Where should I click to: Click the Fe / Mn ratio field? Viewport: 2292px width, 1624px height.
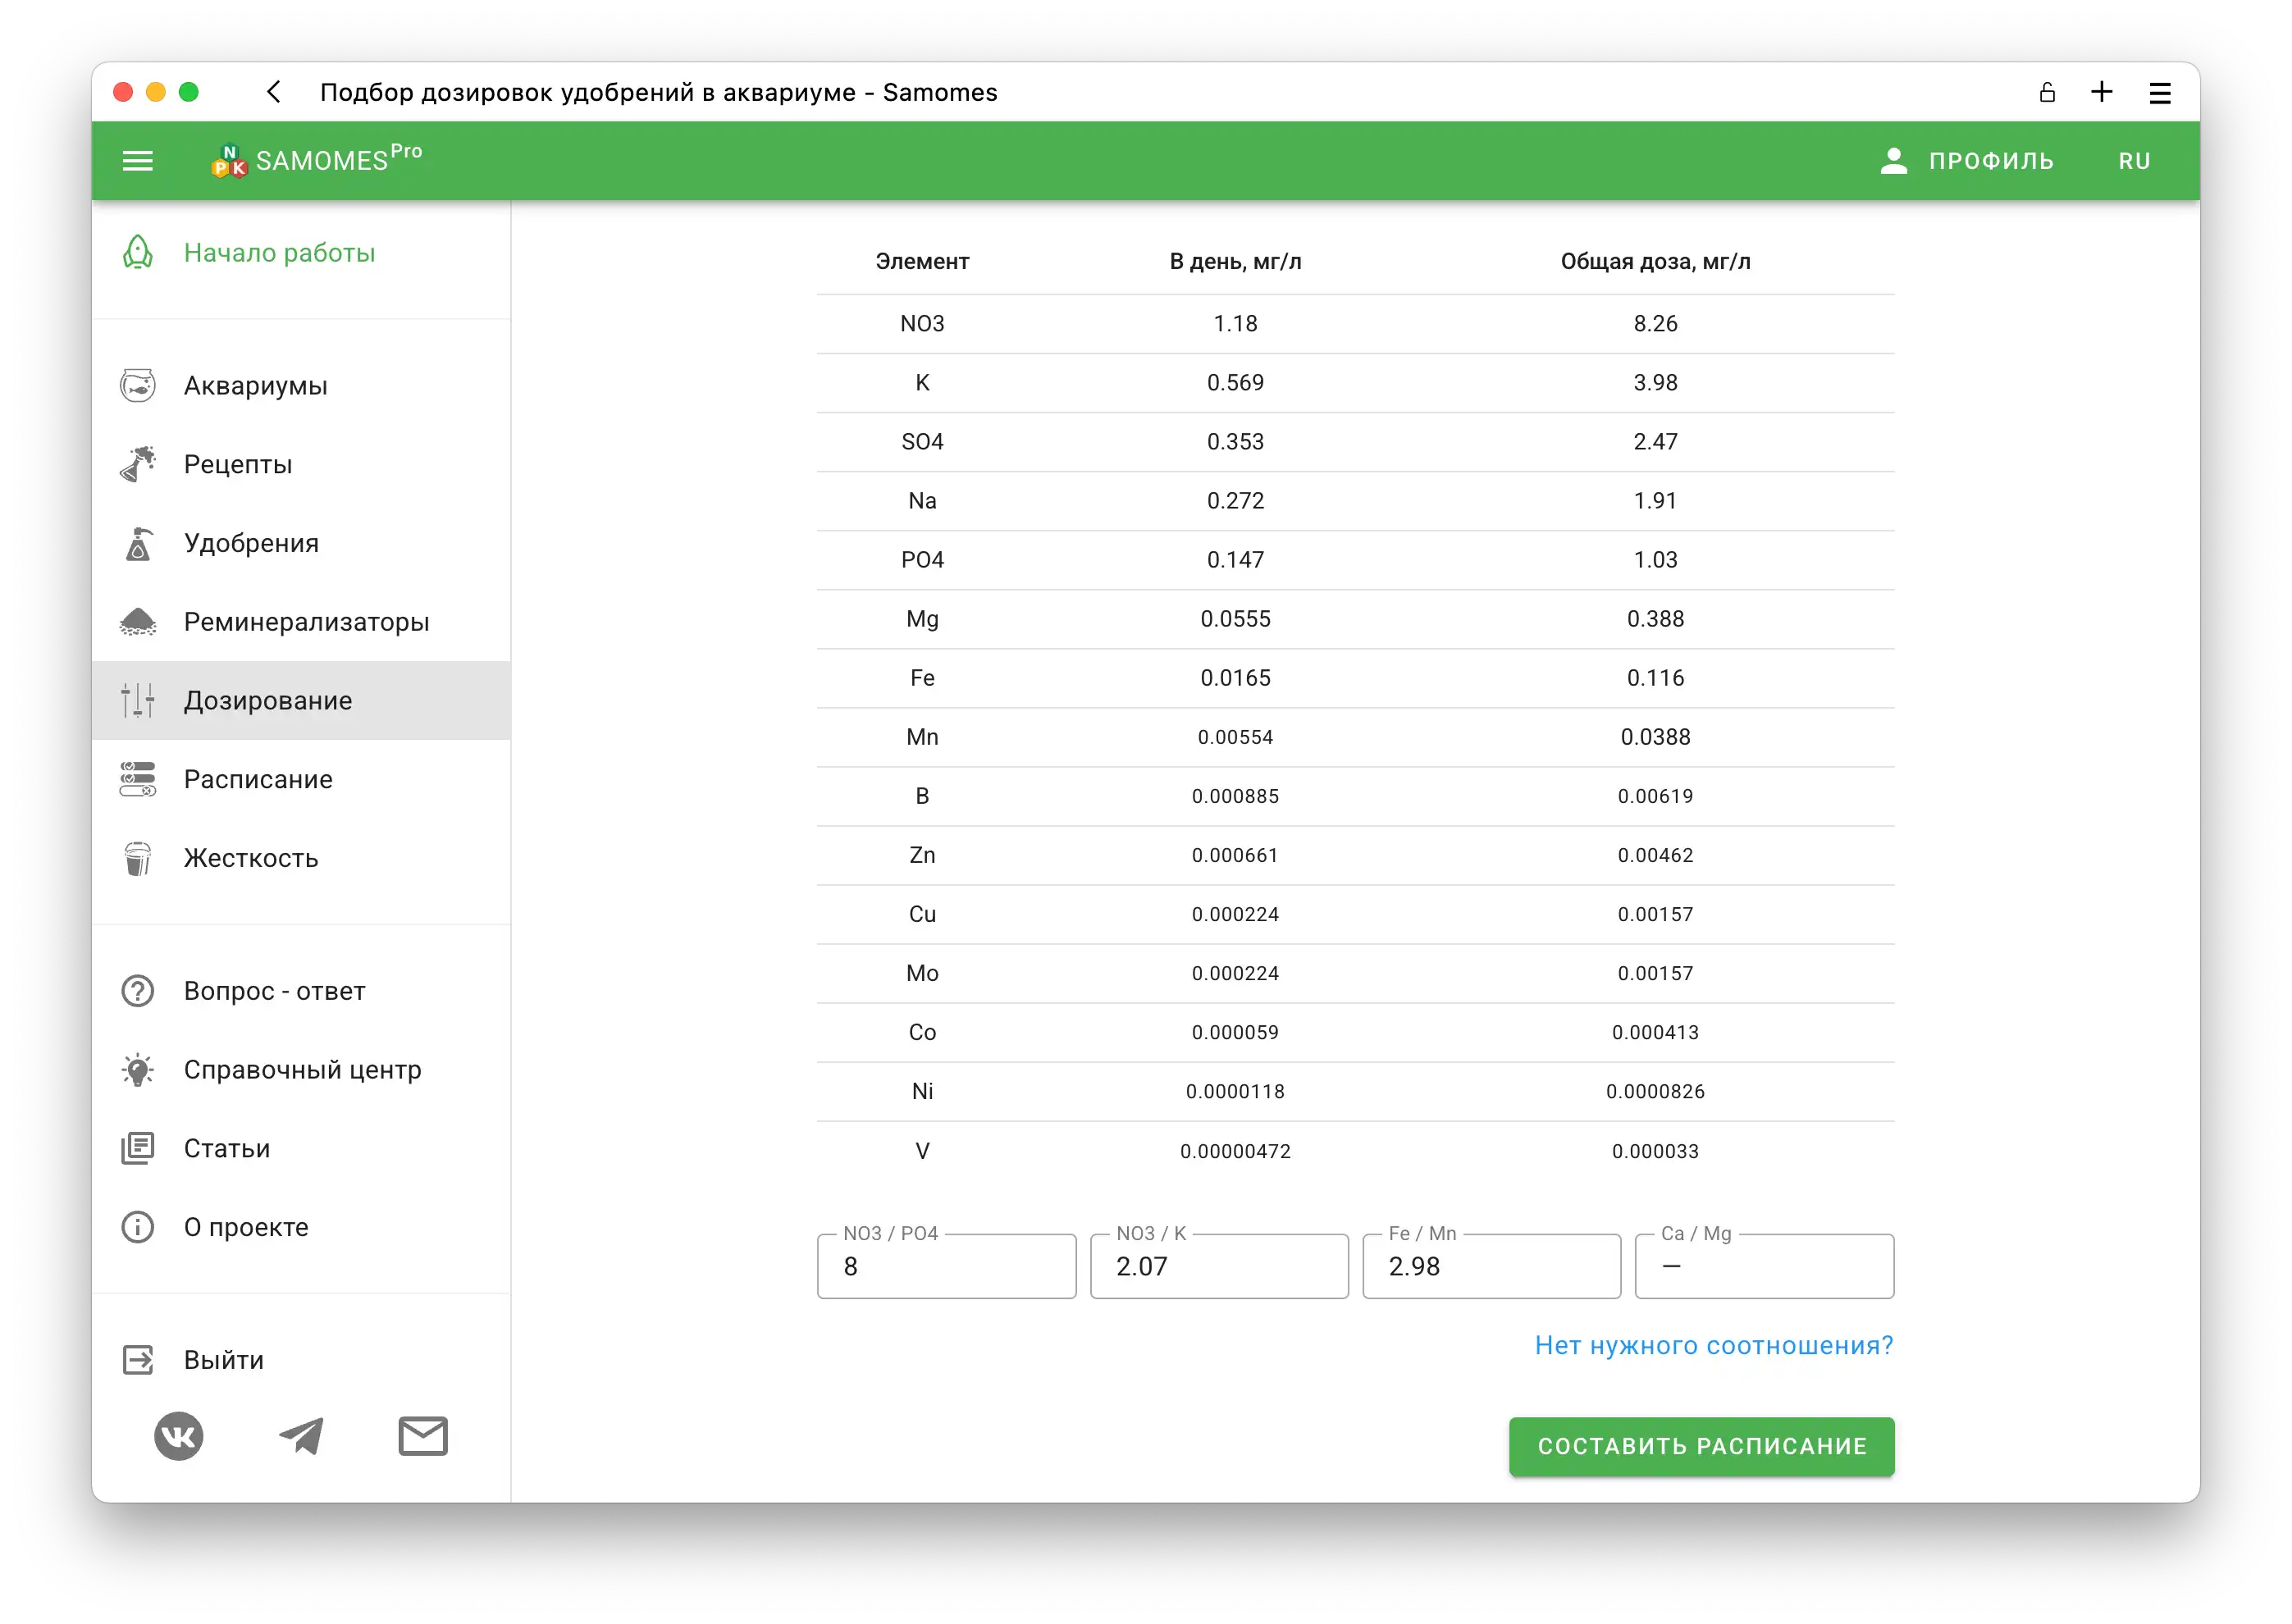(x=1490, y=1266)
